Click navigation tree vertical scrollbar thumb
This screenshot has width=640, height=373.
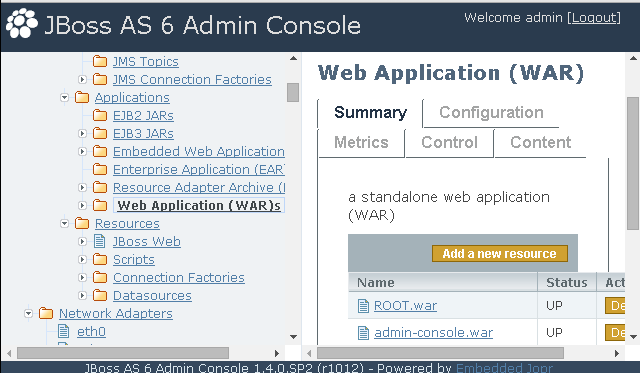(293, 92)
